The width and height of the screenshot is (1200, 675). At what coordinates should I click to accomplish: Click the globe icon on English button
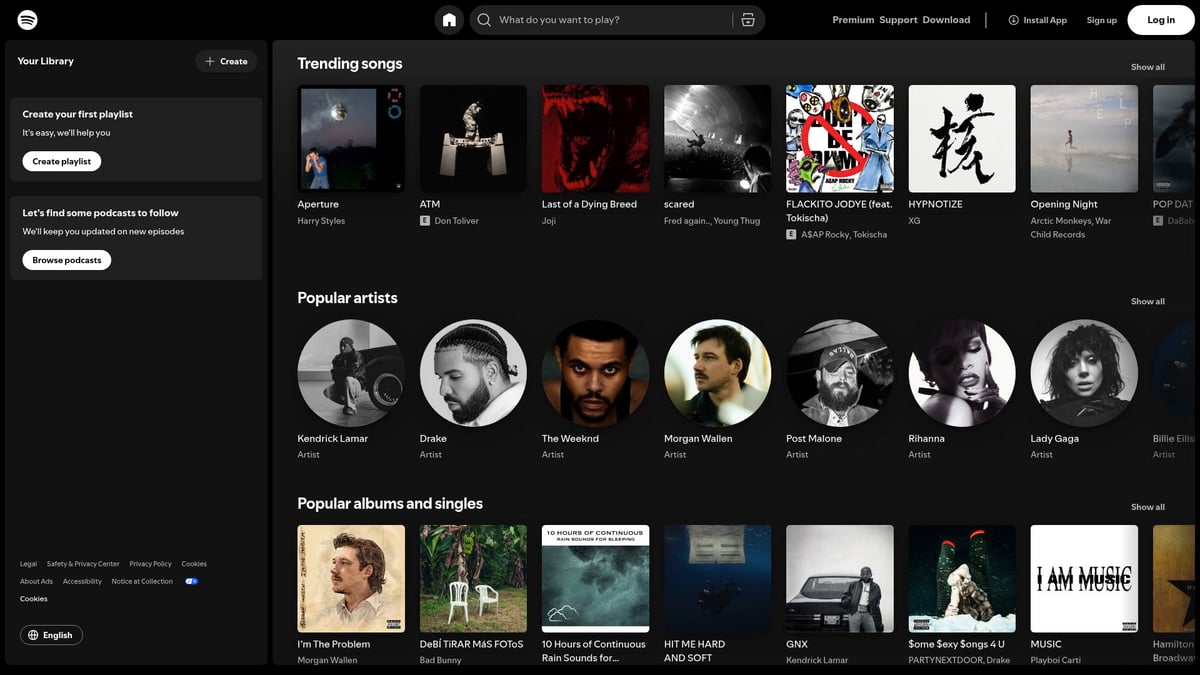pos(34,635)
